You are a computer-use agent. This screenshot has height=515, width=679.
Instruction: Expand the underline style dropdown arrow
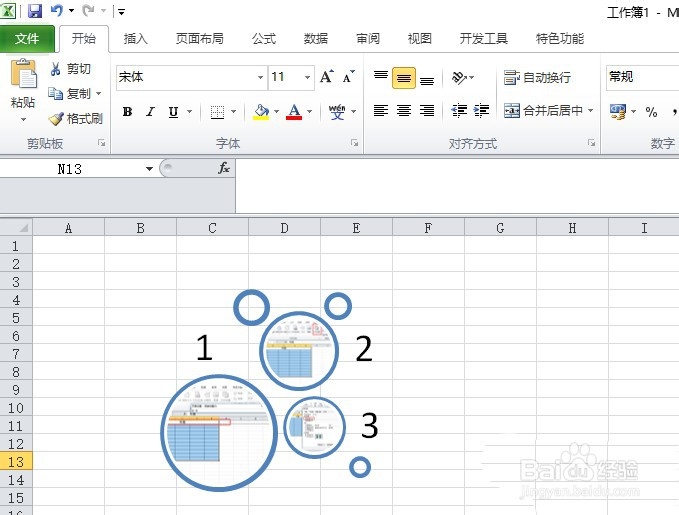pos(189,112)
